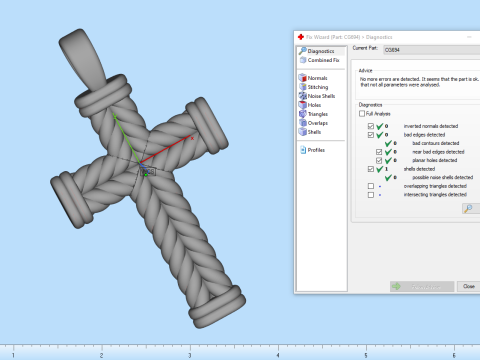
Task: Enable intersecting triangles detected checkbox
Action: (371, 195)
